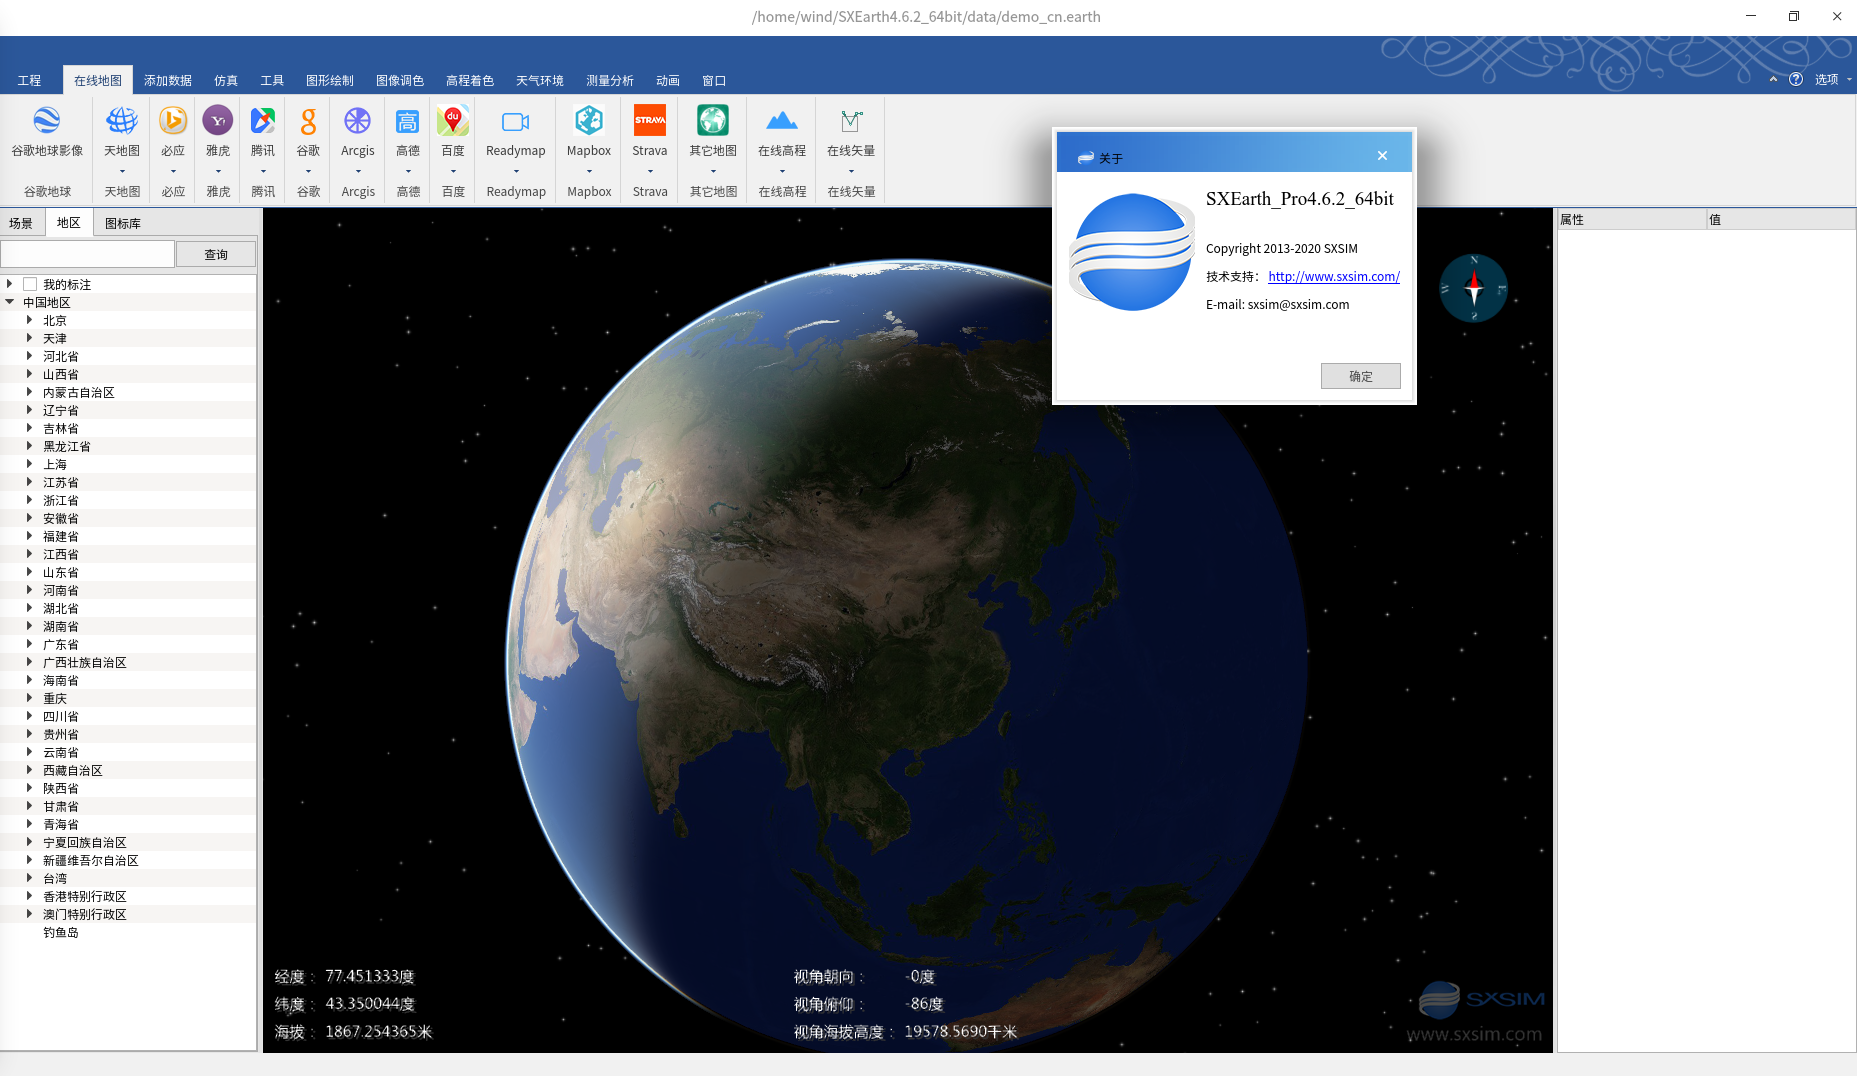Click the Strava map icon

(649, 122)
